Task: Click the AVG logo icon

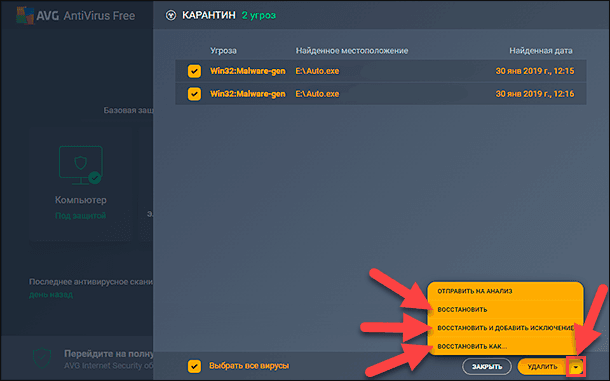Action: (25, 16)
